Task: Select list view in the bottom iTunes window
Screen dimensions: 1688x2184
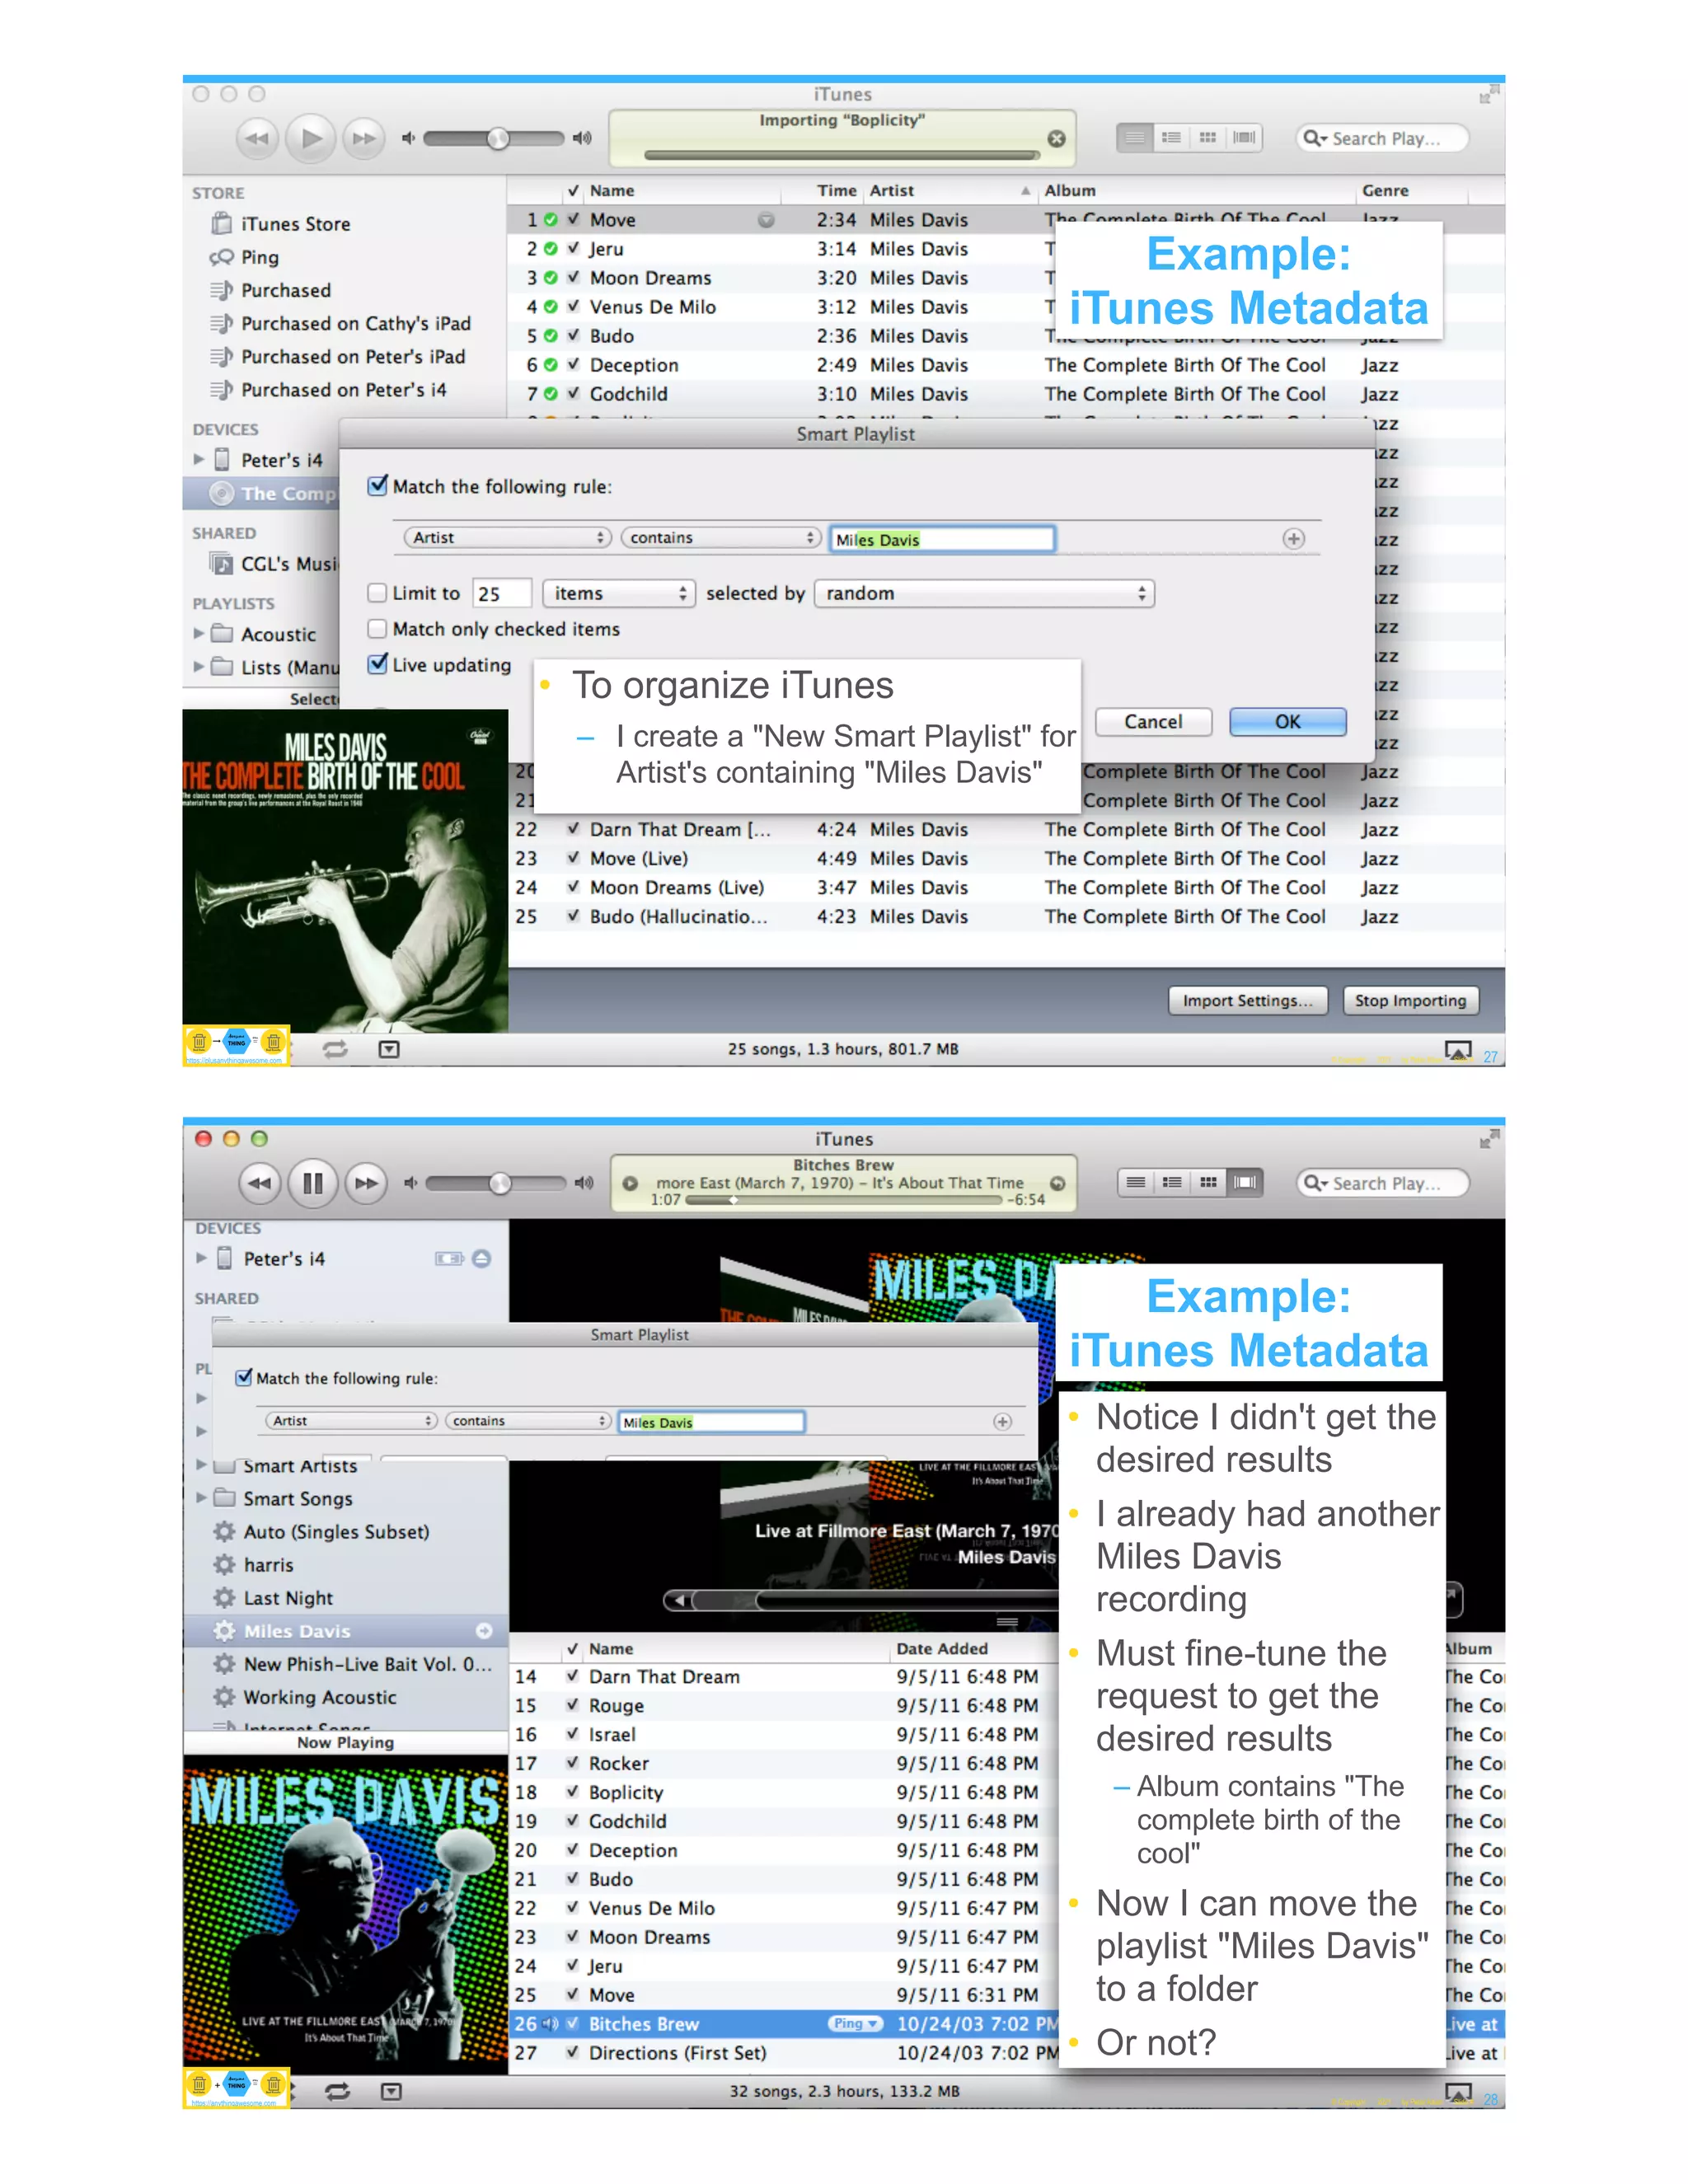Action: click(1136, 1182)
